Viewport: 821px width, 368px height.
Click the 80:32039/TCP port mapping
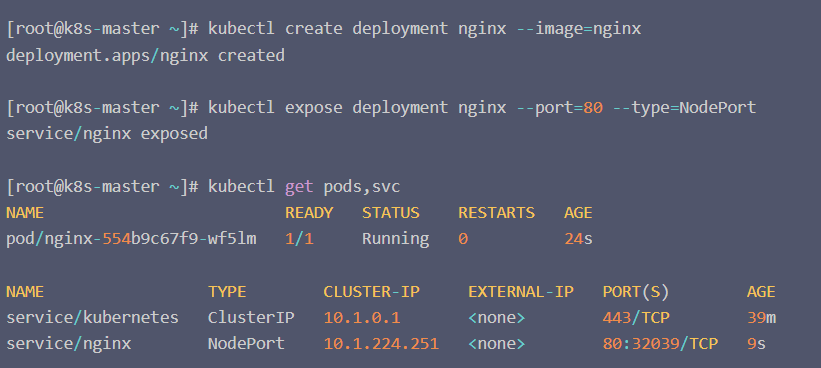(x=660, y=344)
